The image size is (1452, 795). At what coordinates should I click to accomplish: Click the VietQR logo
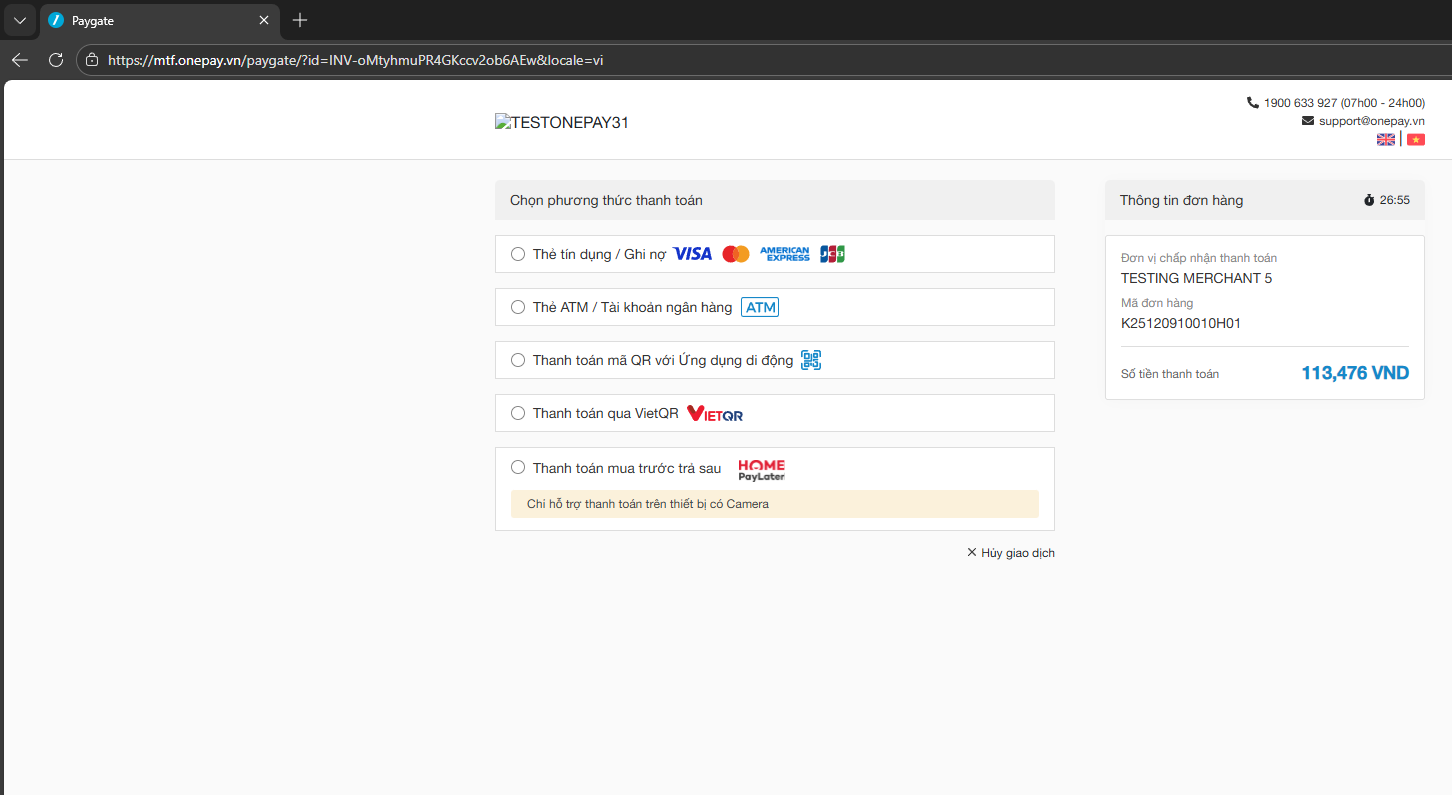(715, 413)
